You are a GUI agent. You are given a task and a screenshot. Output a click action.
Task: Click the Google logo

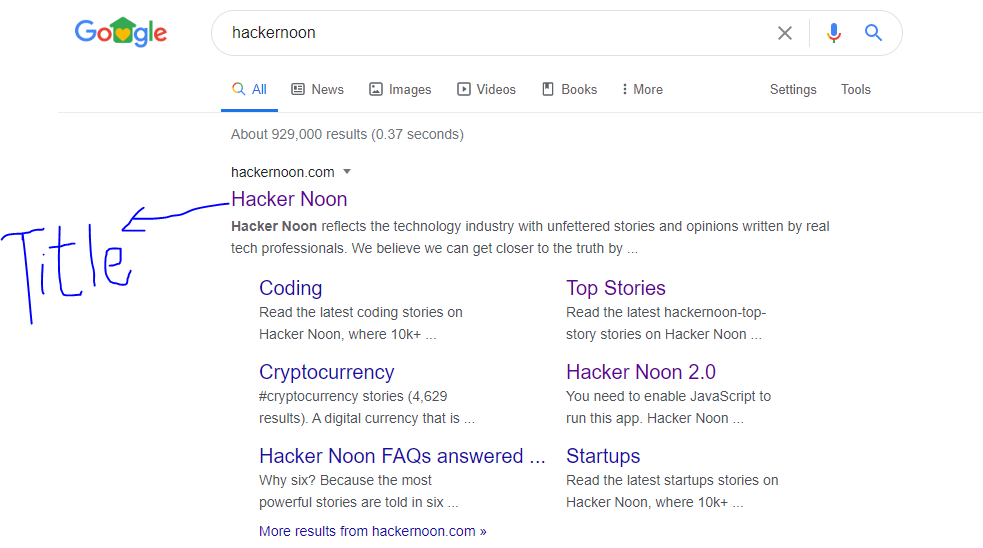[120, 33]
